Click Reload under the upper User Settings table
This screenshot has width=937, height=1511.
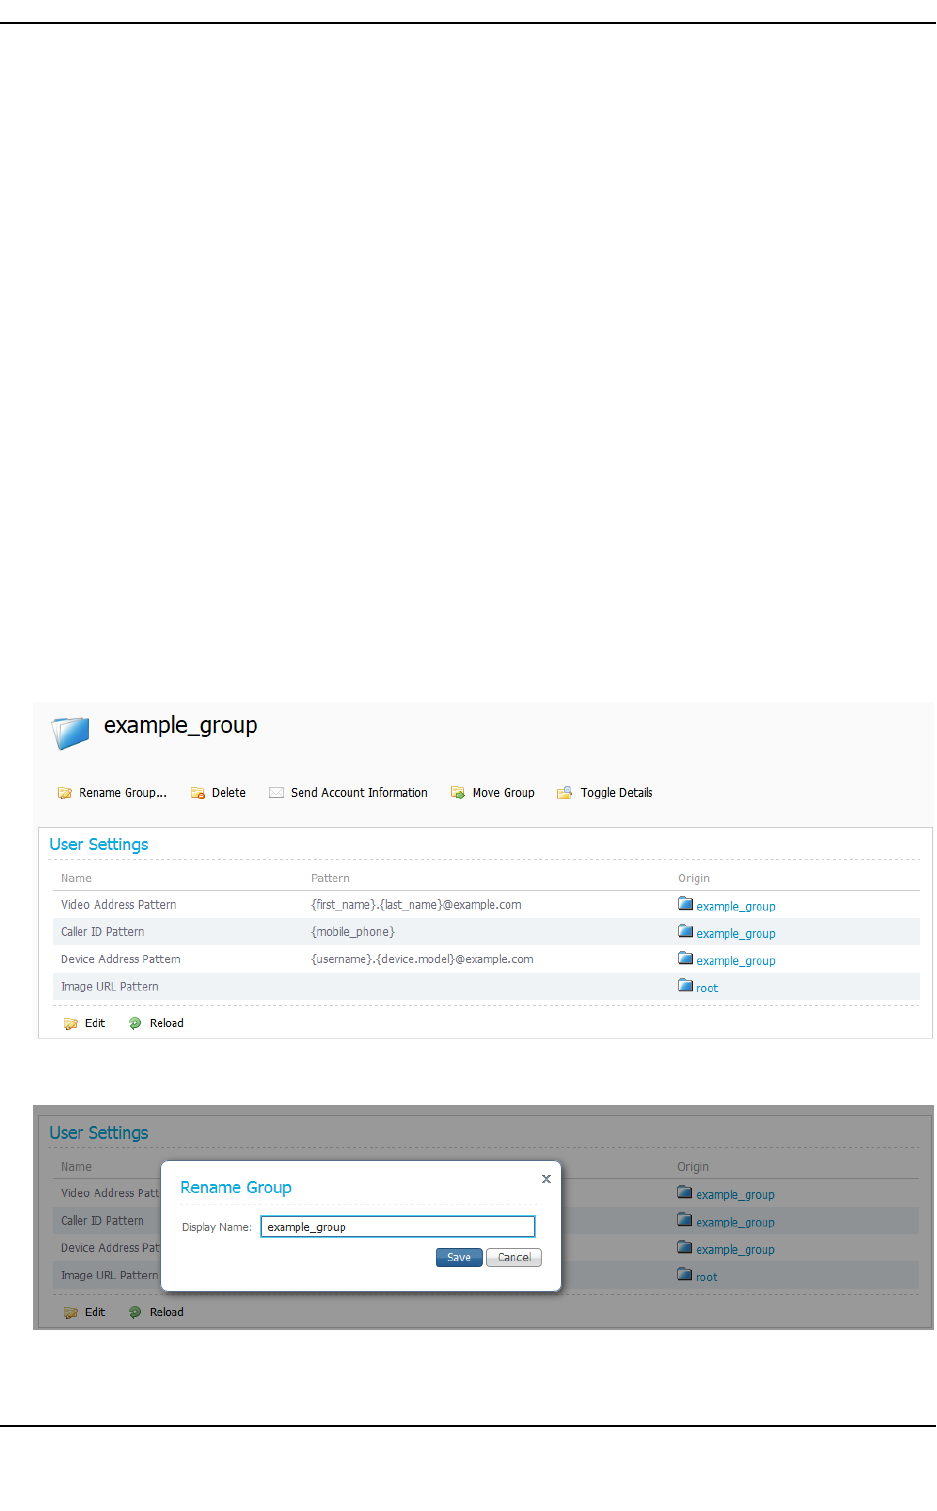tap(167, 1024)
